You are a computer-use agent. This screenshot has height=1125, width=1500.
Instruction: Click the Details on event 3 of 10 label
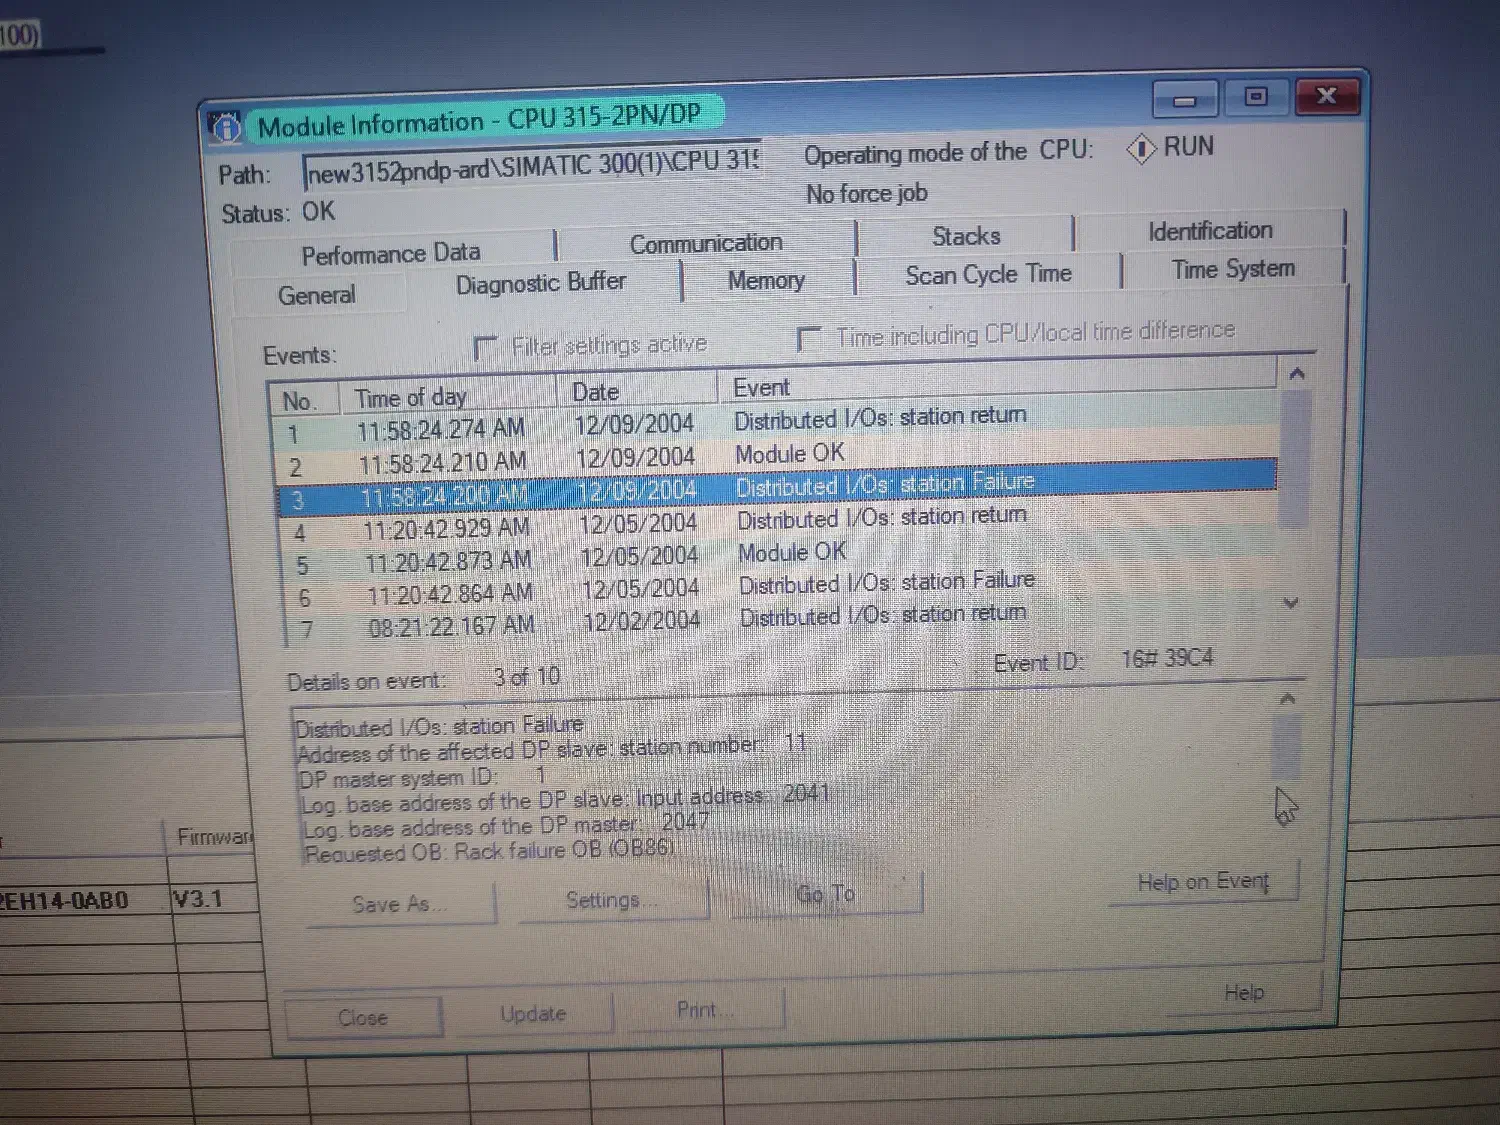(423, 679)
